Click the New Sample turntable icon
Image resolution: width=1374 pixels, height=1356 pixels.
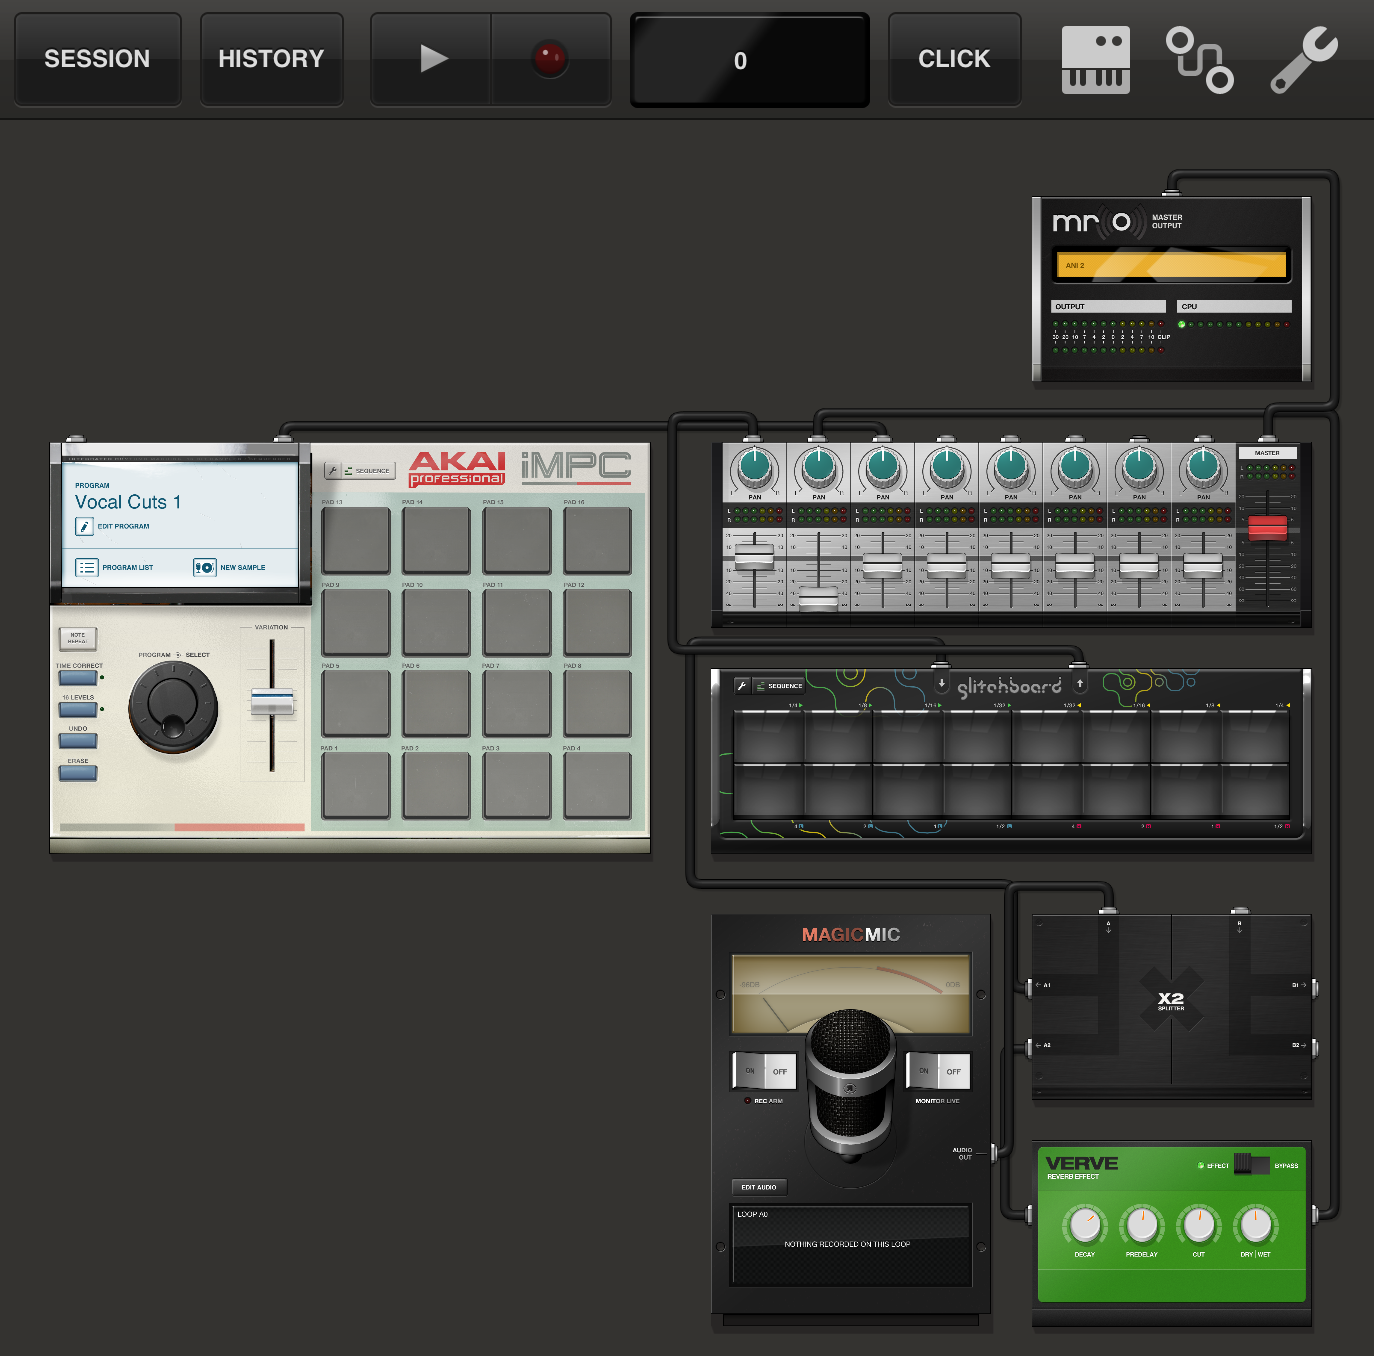[205, 567]
